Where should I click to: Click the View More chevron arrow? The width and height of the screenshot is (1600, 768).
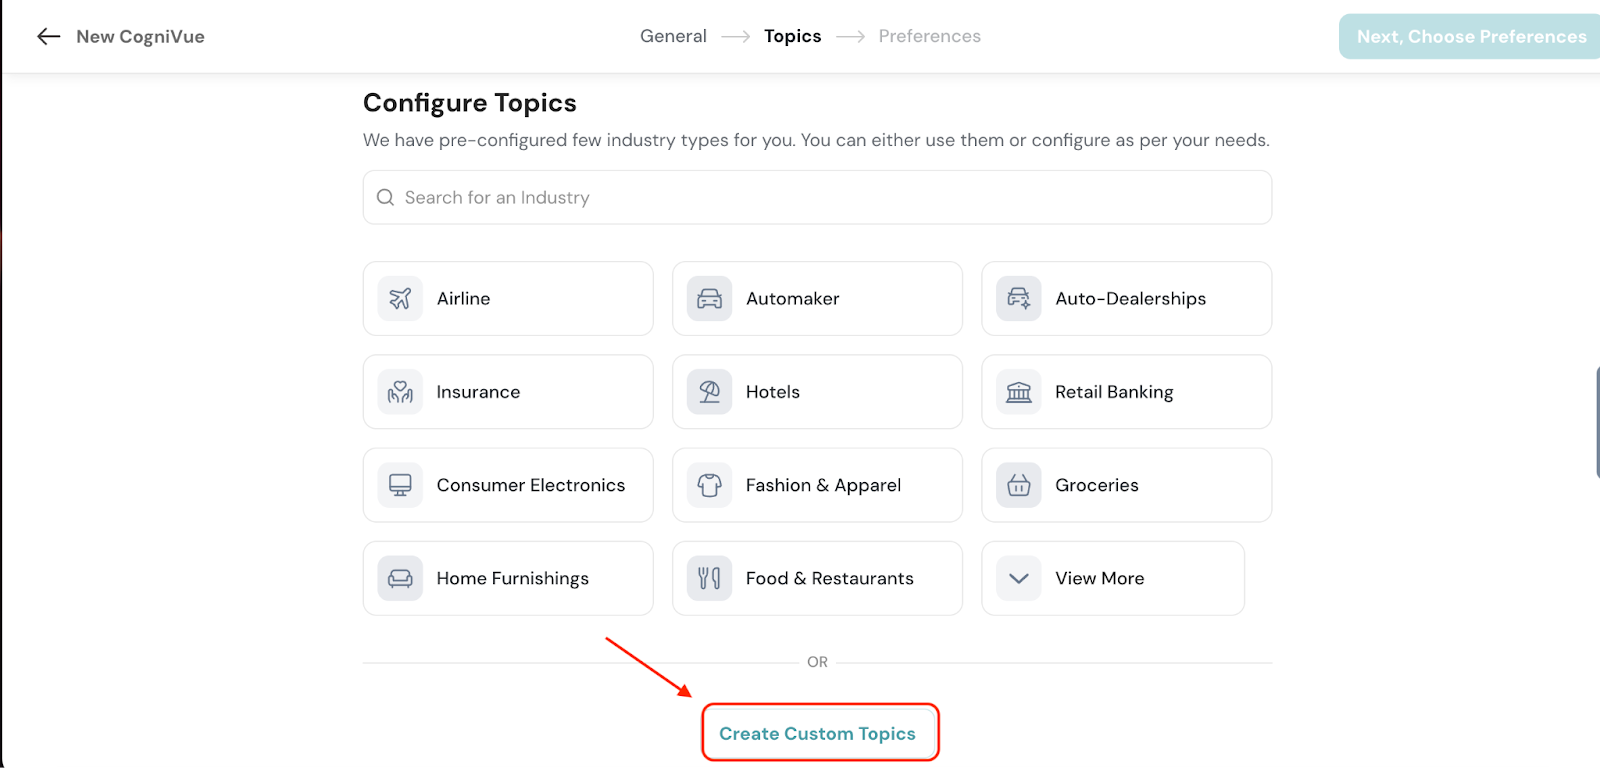(x=1018, y=578)
